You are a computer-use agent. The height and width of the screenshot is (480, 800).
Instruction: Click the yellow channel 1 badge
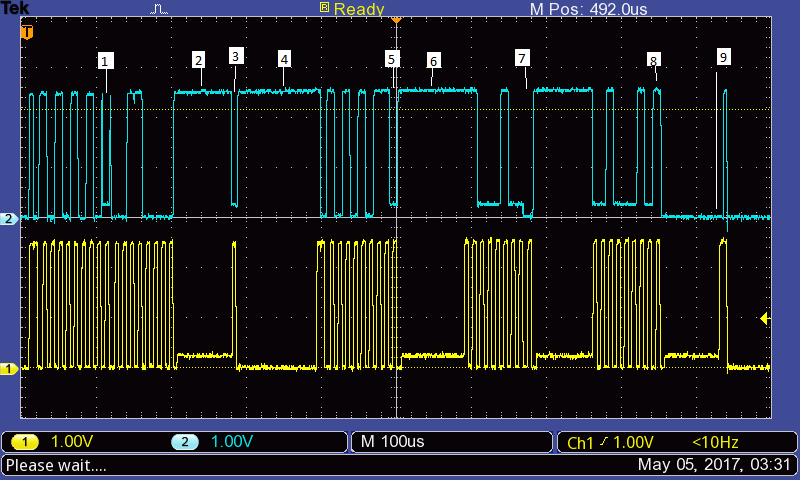tap(24, 442)
